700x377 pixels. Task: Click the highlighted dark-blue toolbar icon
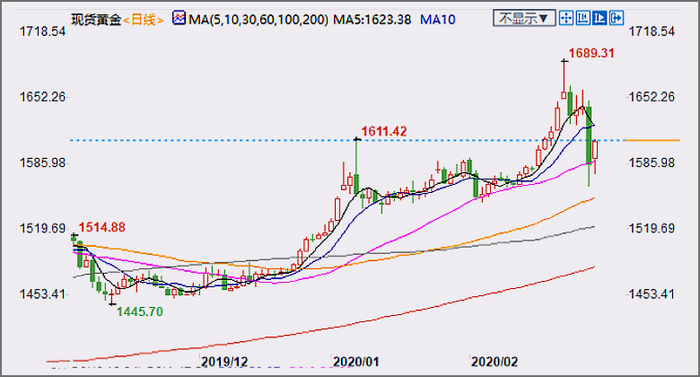pyautogui.click(x=599, y=18)
